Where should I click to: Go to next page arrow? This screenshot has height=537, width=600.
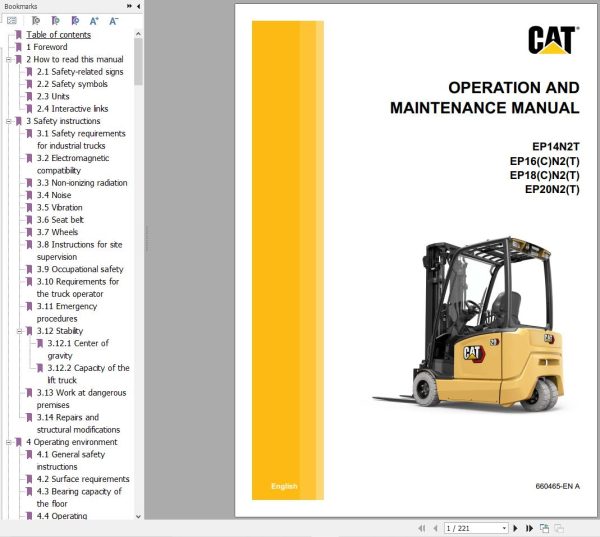coord(515,528)
